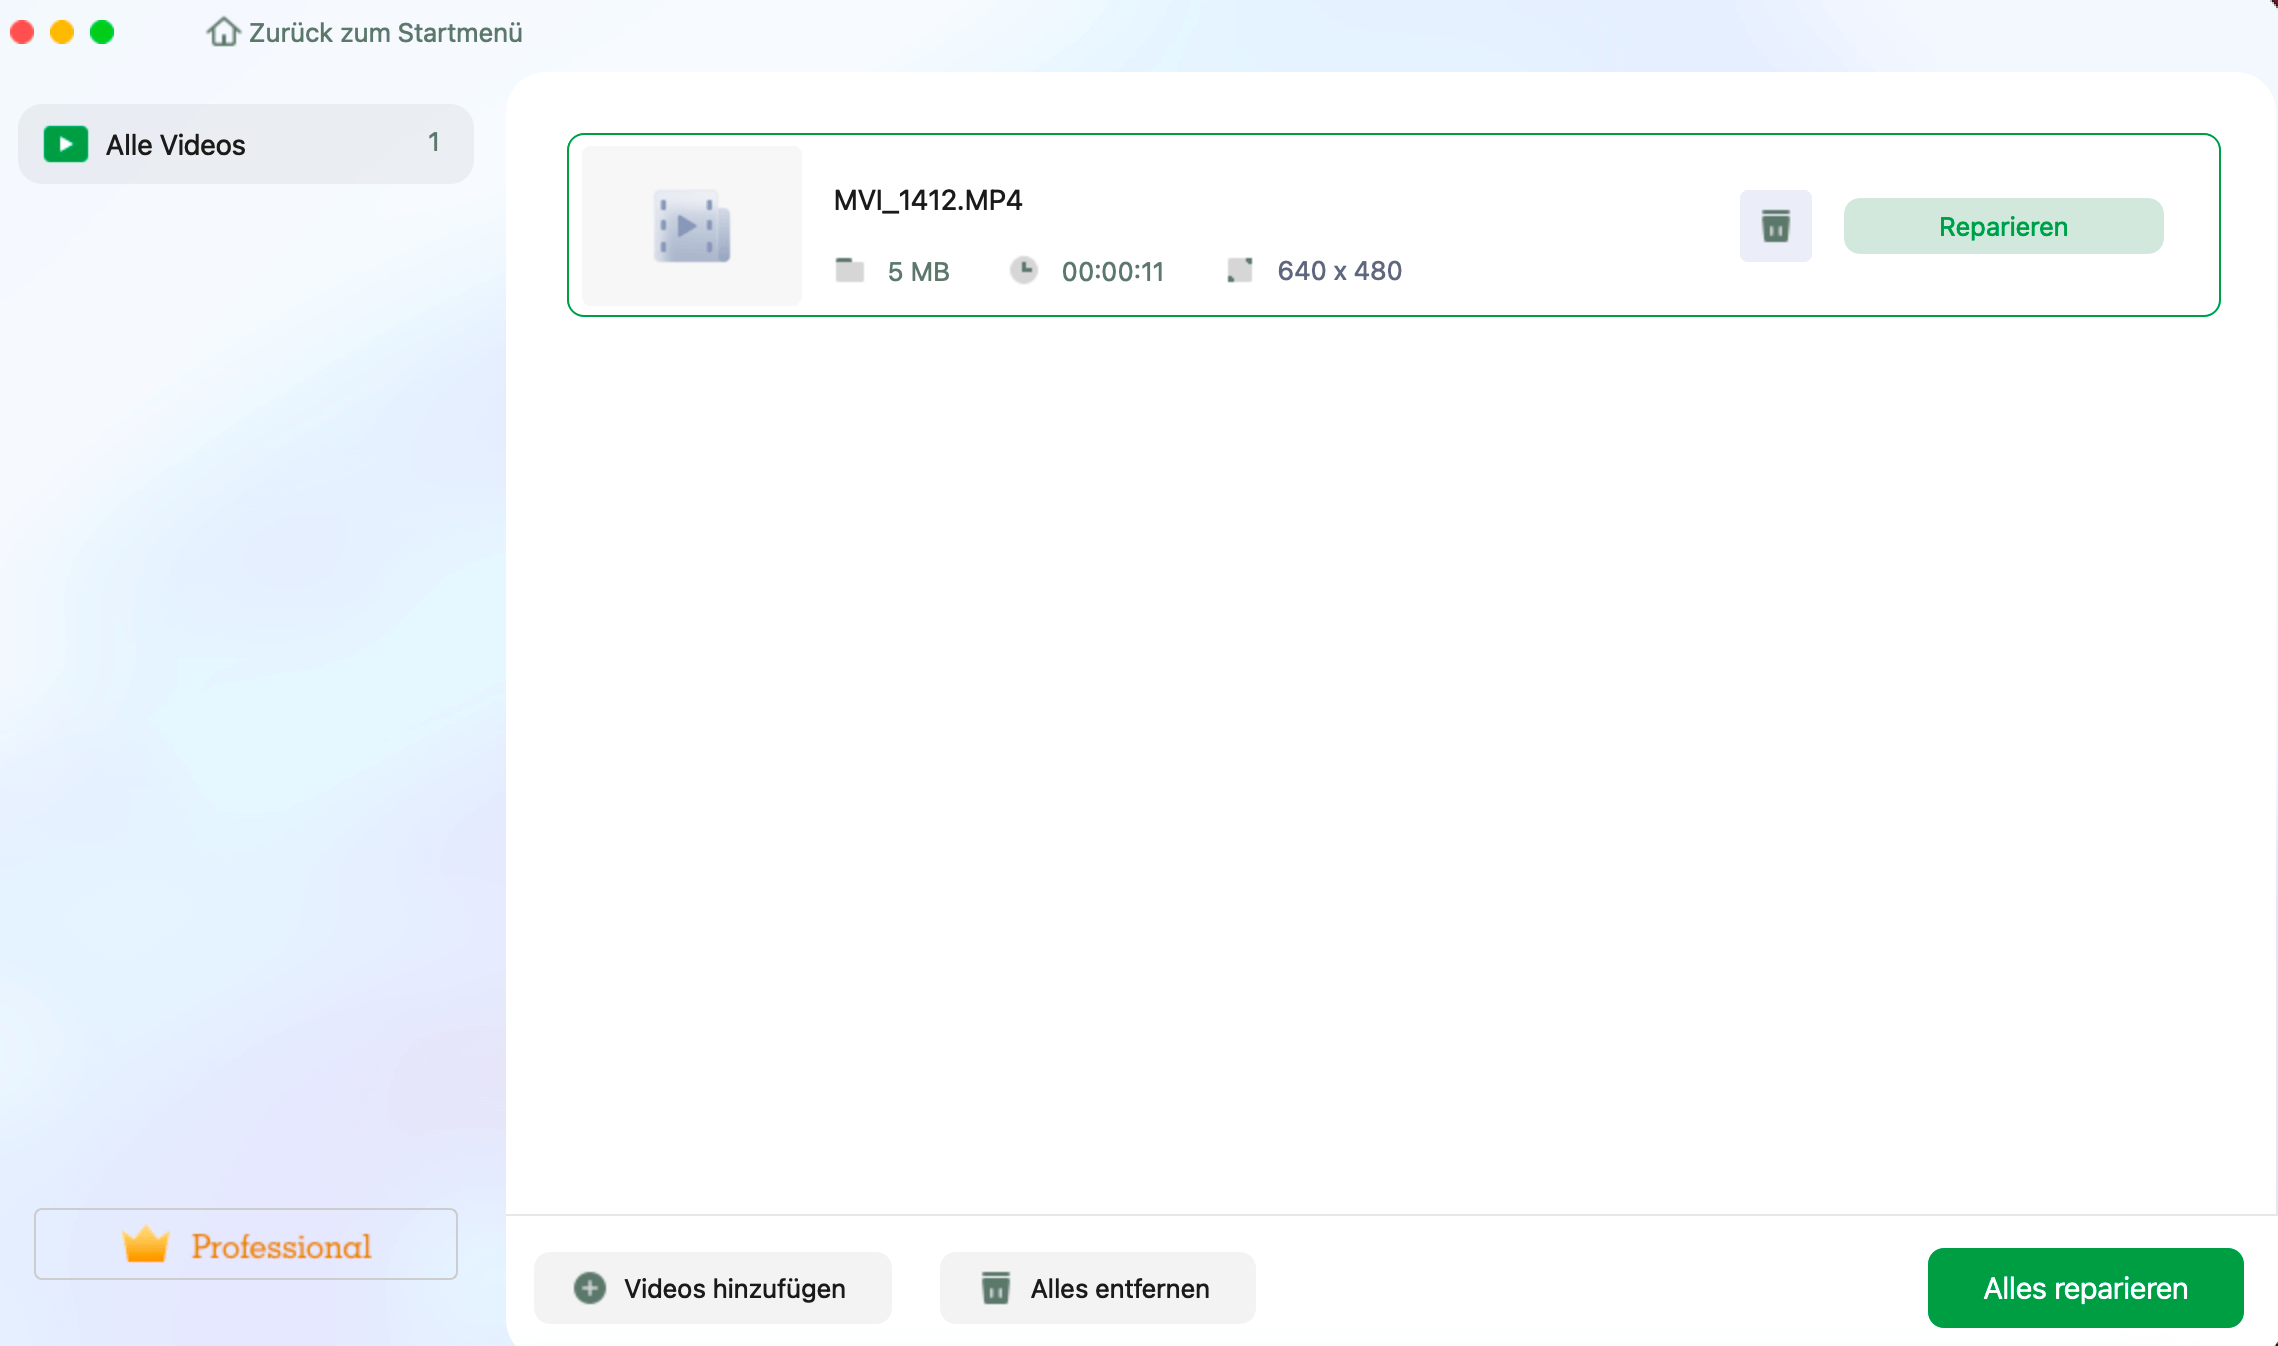Click the resolution icon next to 640 x 480
Image resolution: width=2278 pixels, height=1346 pixels.
pyautogui.click(x=1240, y=270)
